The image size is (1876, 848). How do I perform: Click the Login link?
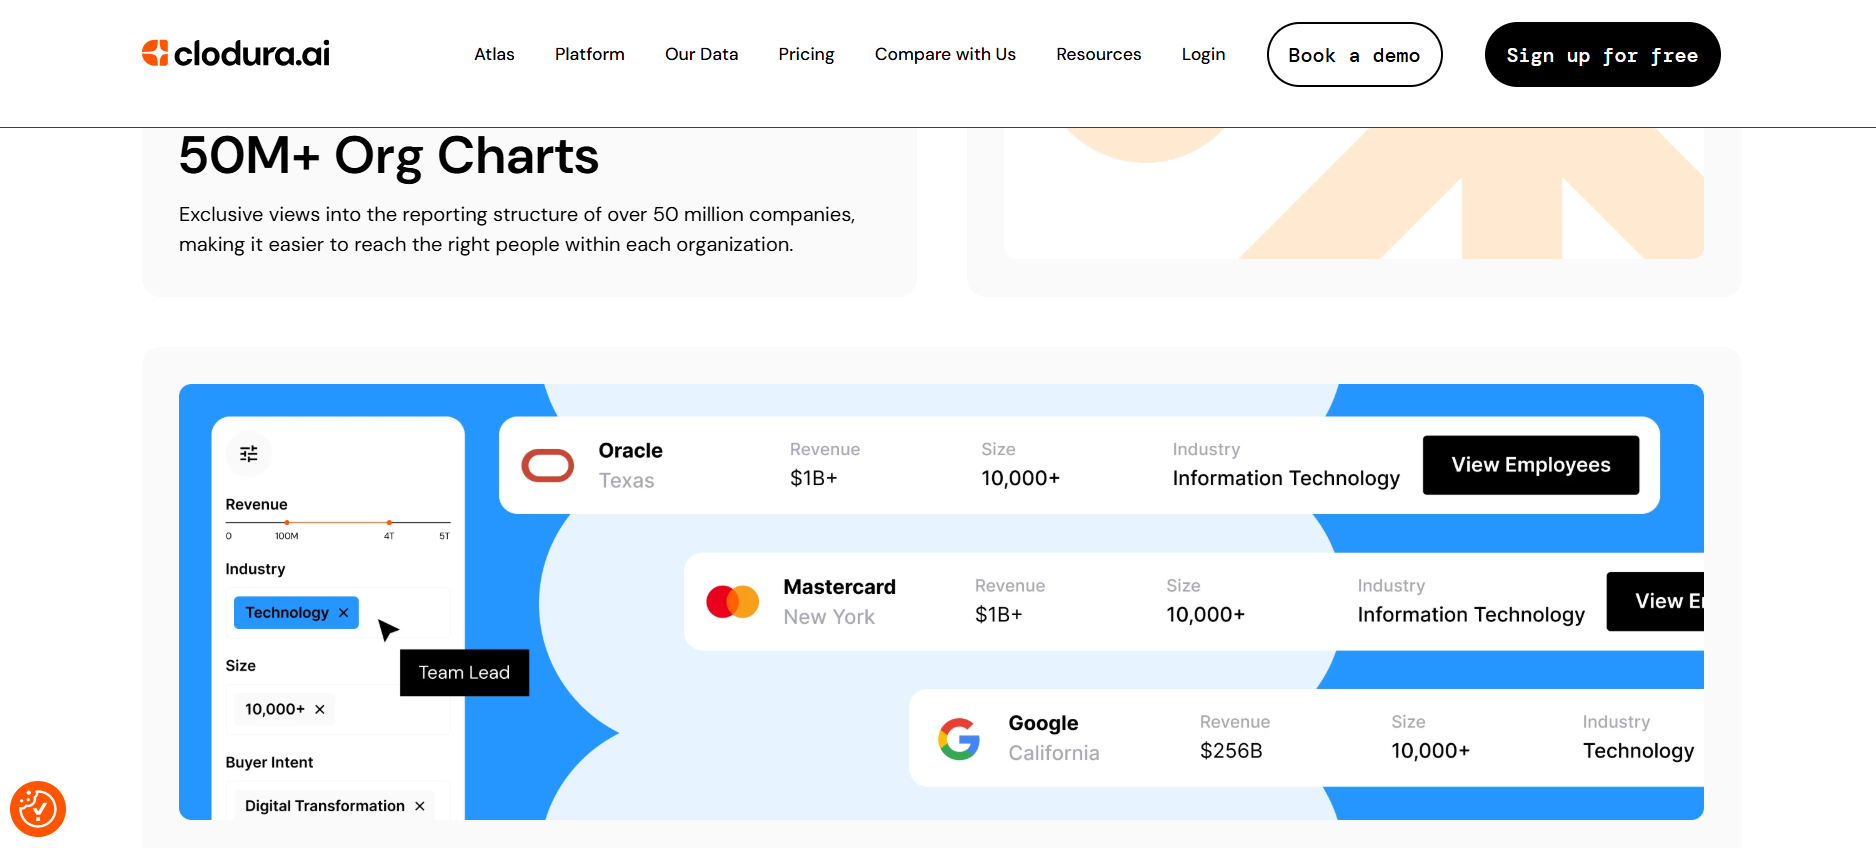(1203, 54)
